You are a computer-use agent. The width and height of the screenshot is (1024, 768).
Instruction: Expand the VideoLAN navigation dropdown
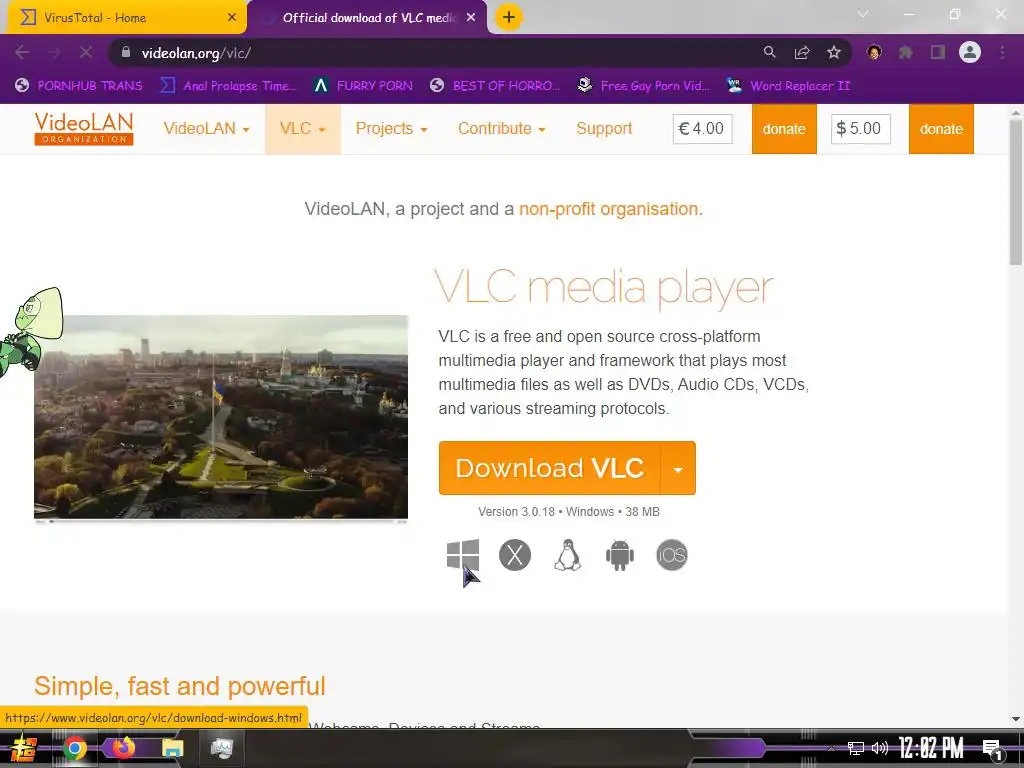(x=206, y=129)
